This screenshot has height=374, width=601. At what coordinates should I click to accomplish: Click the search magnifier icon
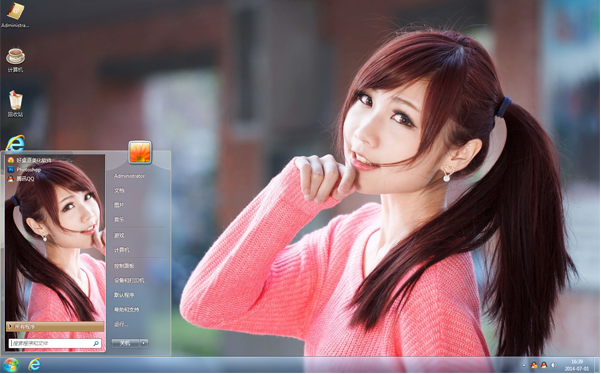point(96,343)
